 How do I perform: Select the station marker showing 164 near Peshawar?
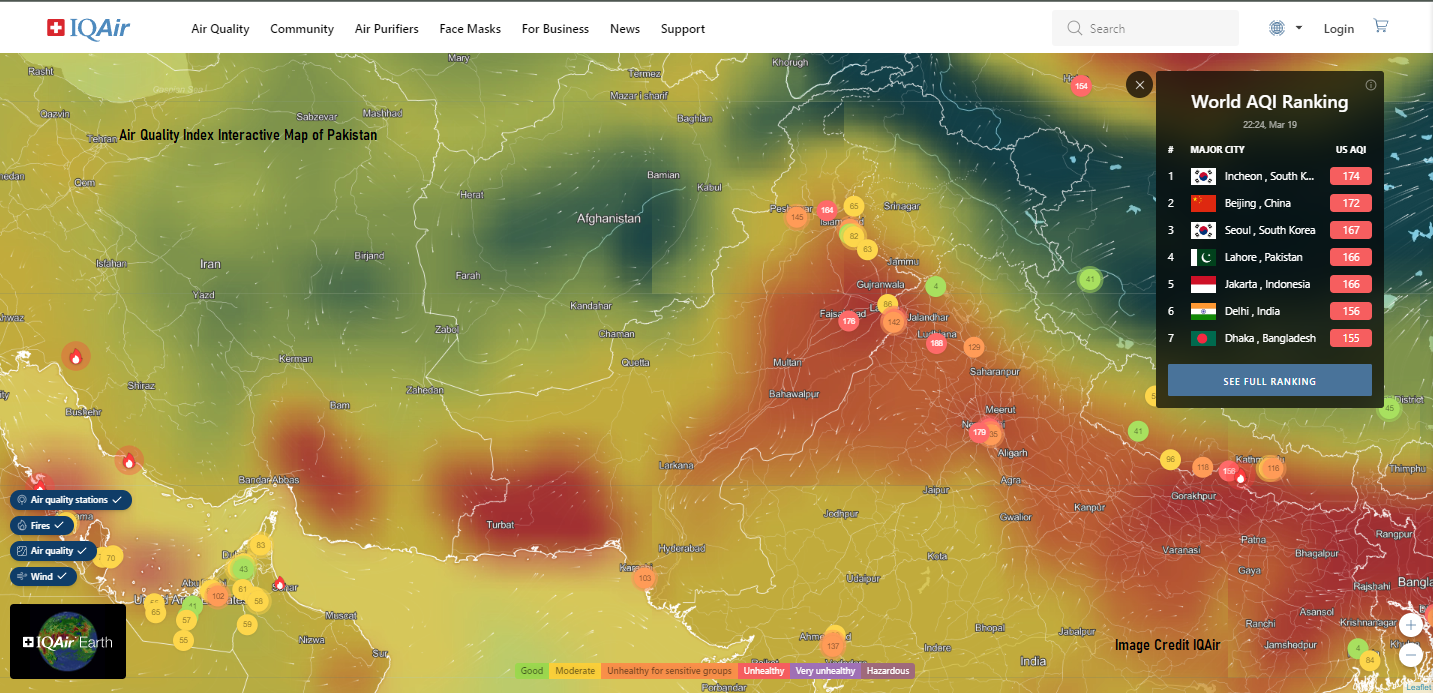[x=826, y=210]
